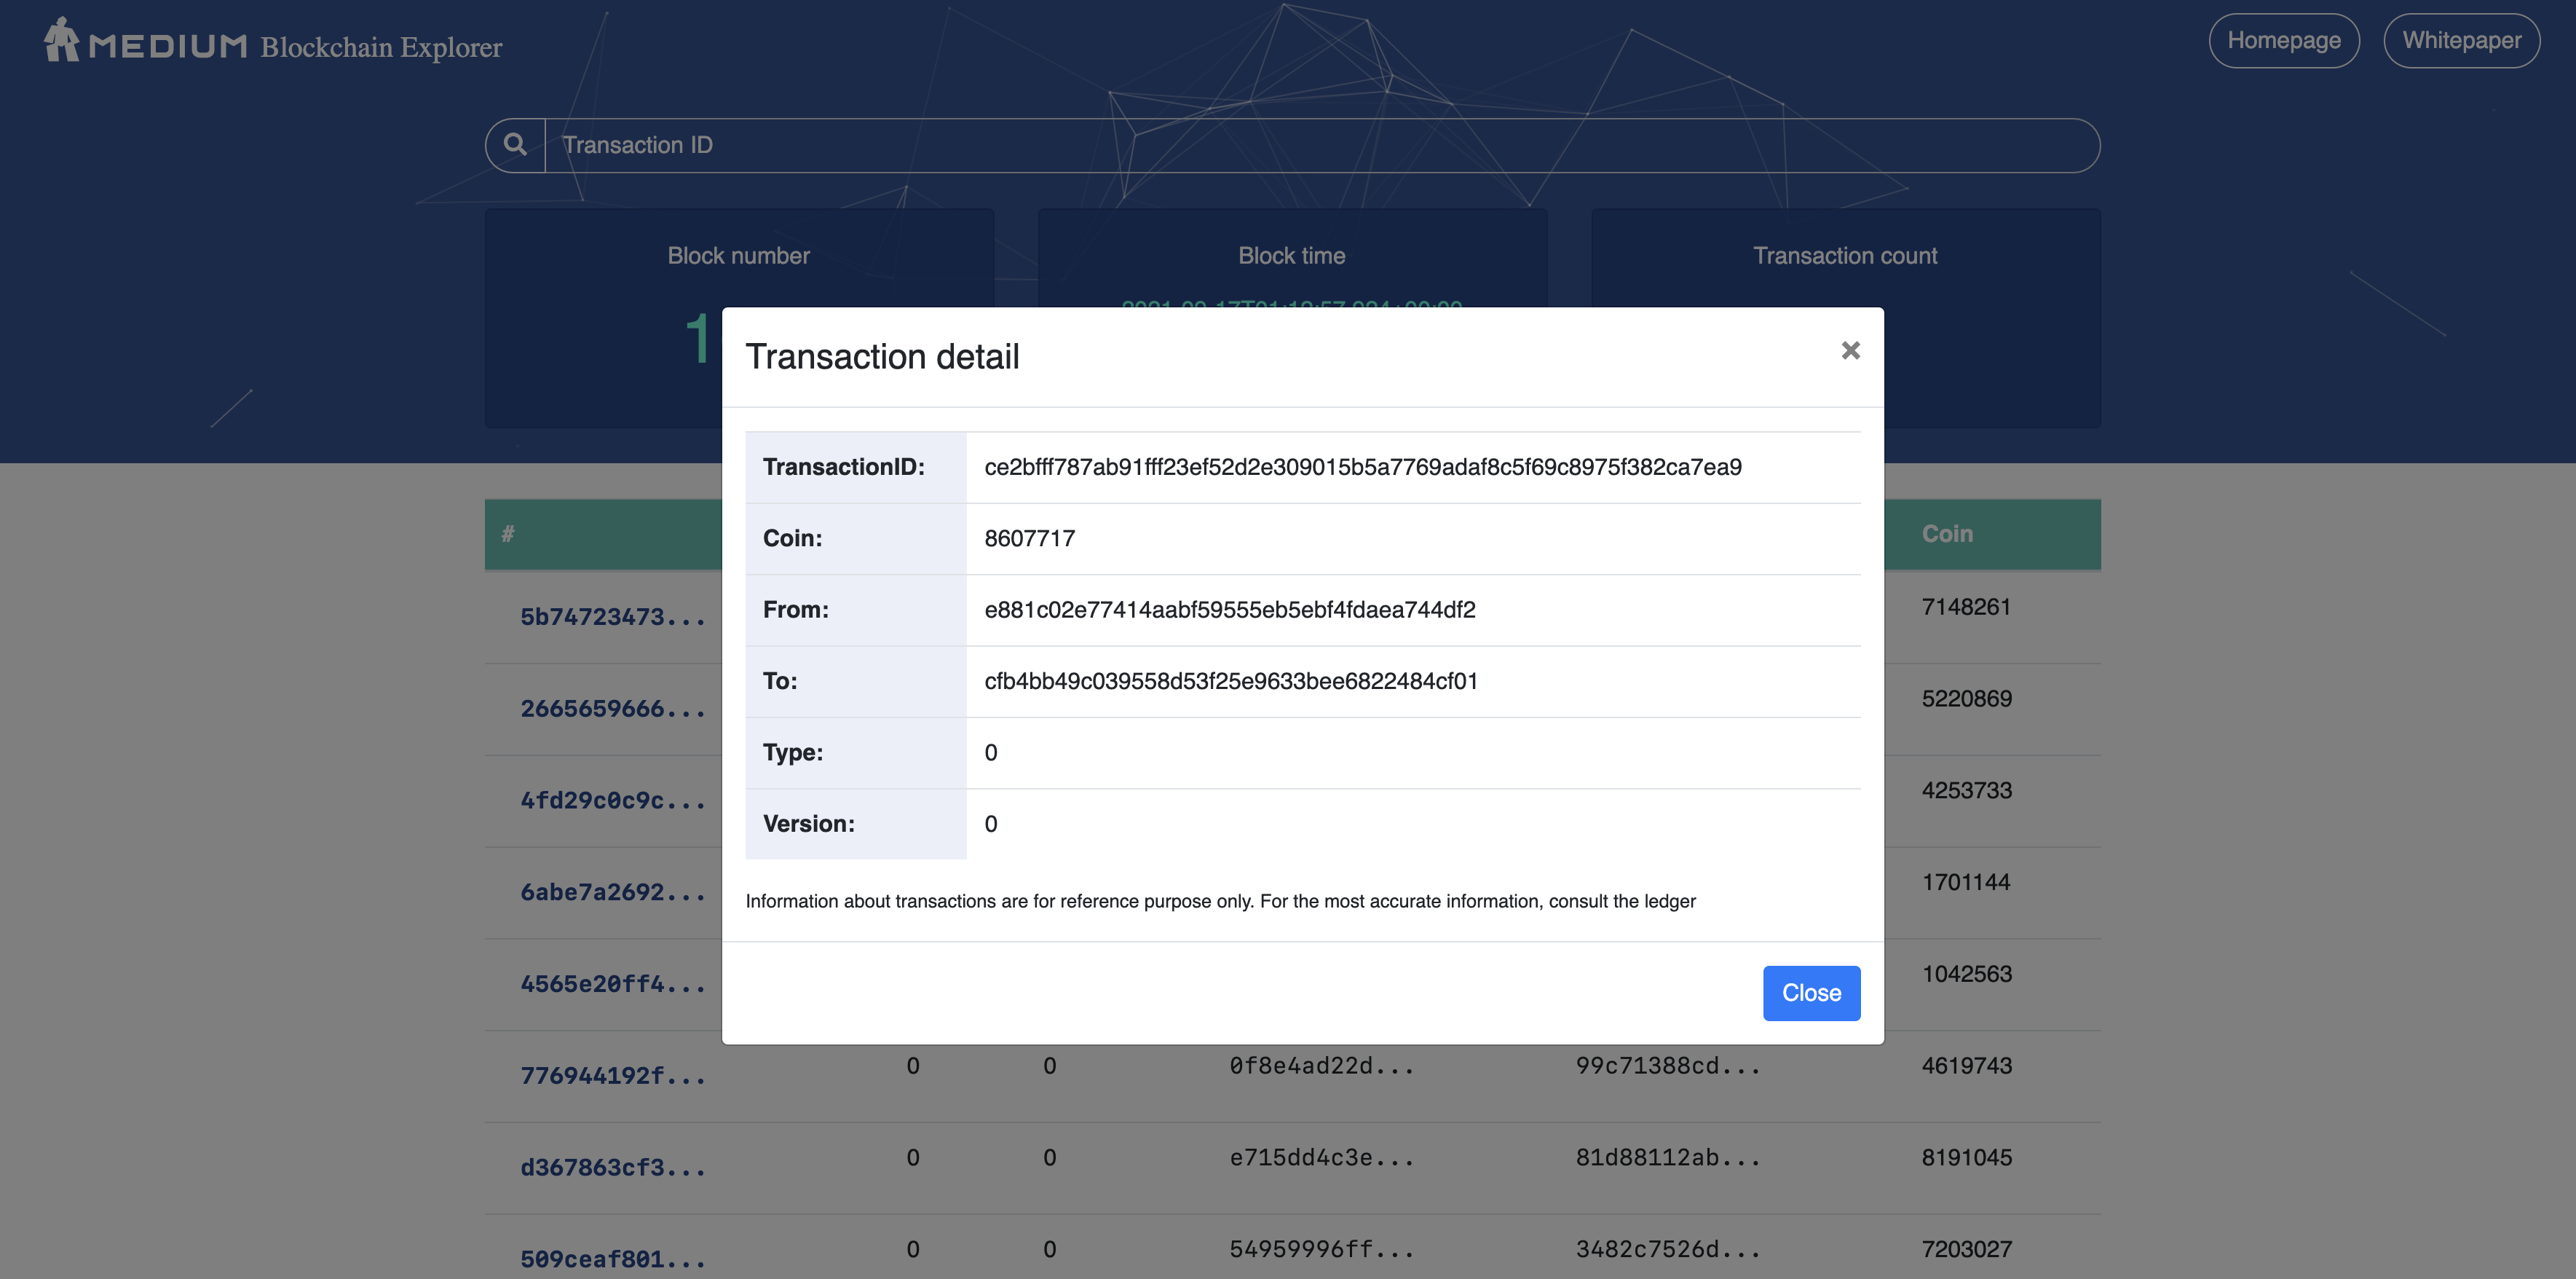2576x1279 pixels.
Task: Click the TransactionID hash value in dialog
Action: tap(1362, 467)
